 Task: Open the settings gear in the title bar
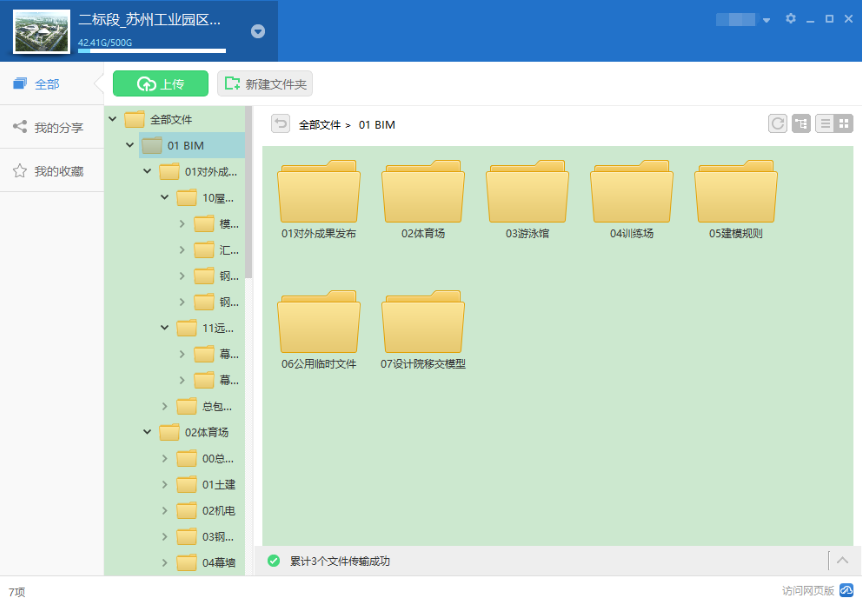click(791, 19)
